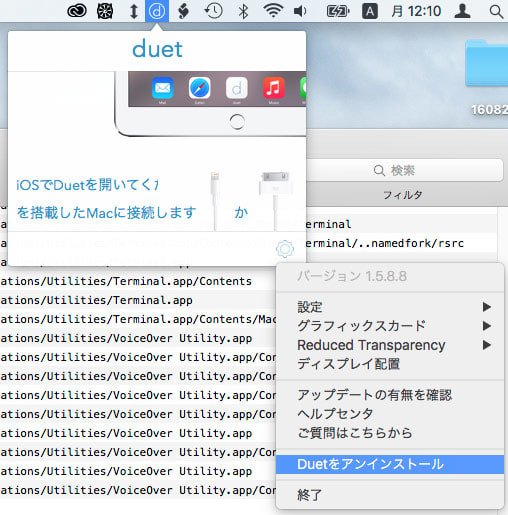Select ご質問はこちらから menu item

point(390,433)
